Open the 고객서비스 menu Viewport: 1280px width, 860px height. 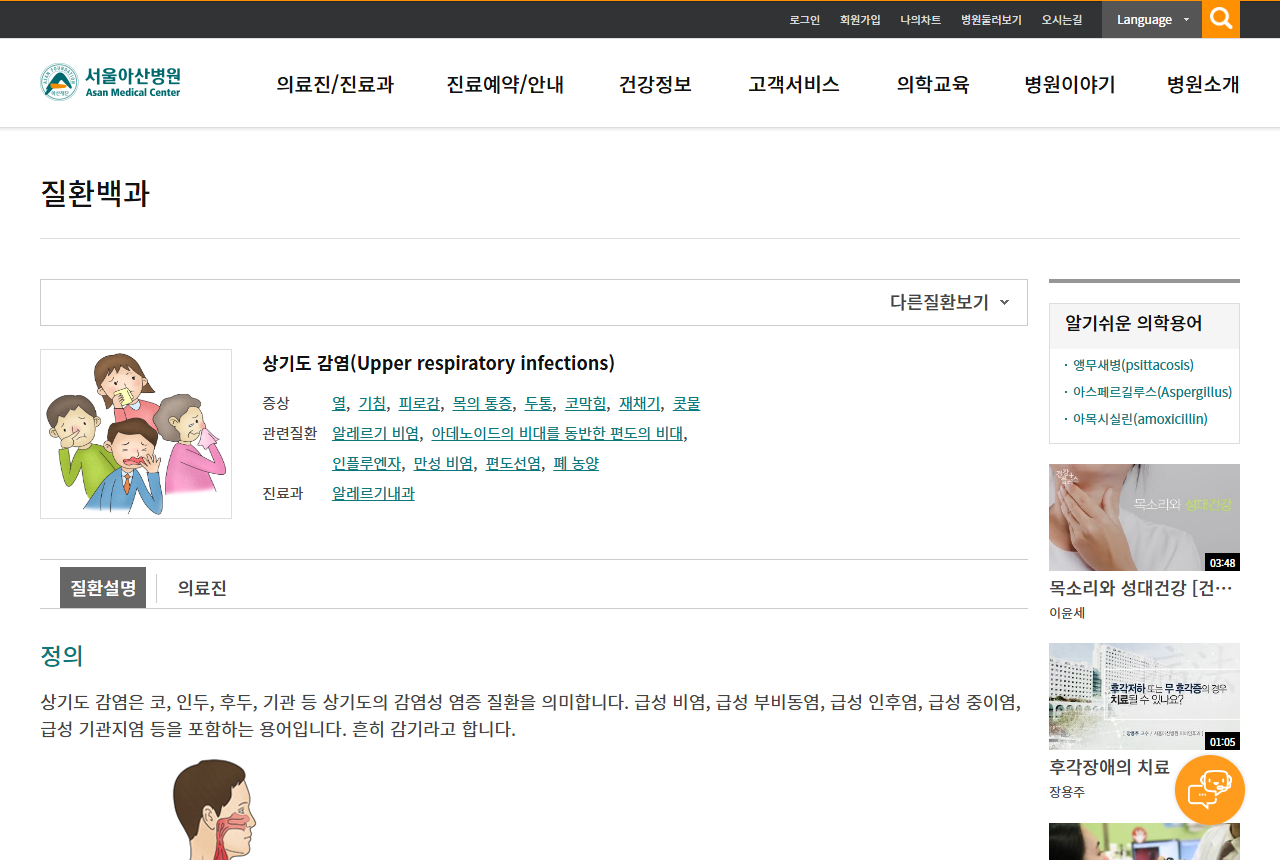(x=794, y=84)
